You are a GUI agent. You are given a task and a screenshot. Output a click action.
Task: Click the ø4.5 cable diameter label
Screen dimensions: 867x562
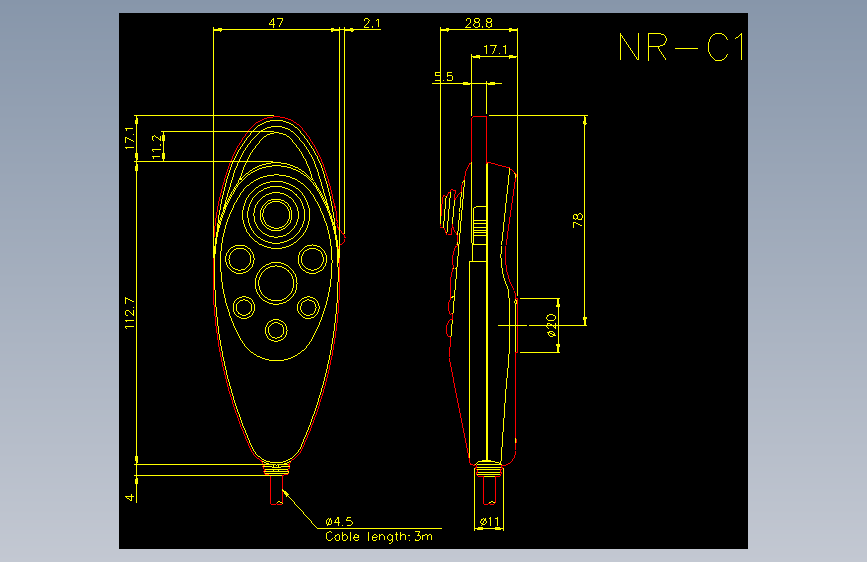pyautogui.click(x=339, y=522)
